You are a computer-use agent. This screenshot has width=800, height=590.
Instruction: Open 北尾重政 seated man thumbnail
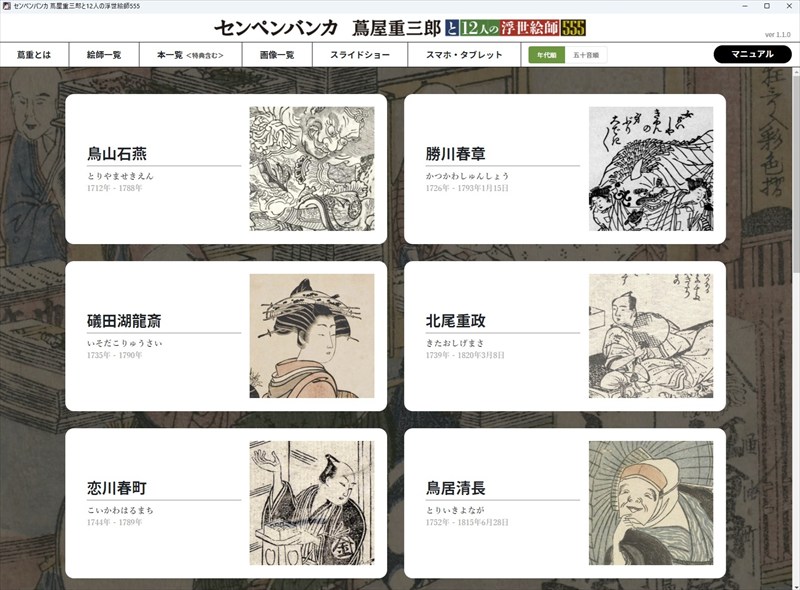pos(651,336)
